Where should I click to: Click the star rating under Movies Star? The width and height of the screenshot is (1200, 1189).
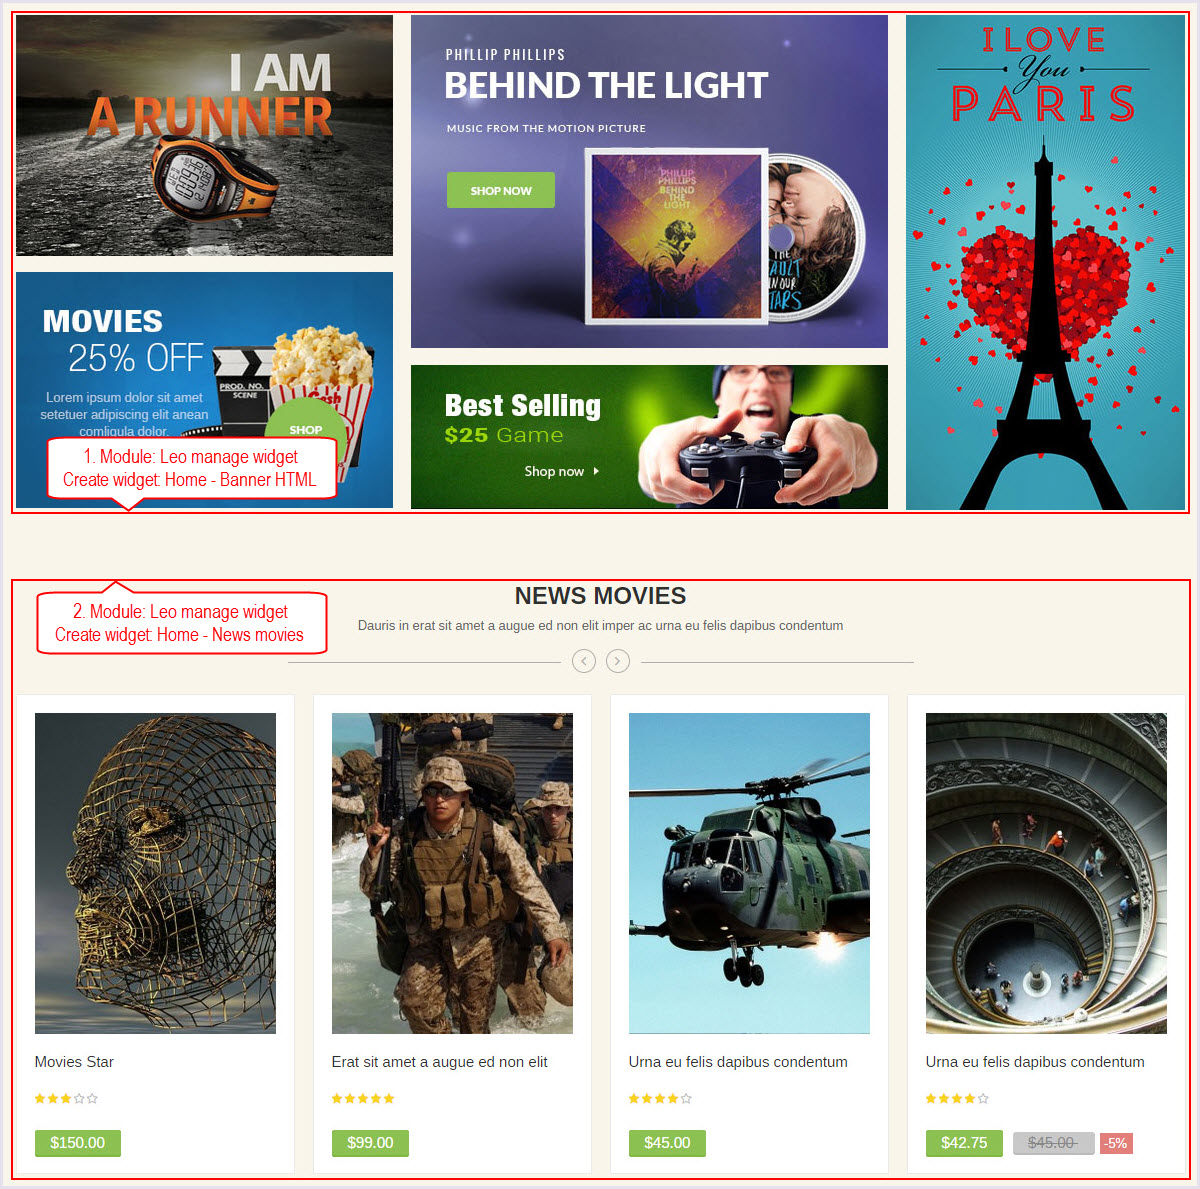[x=66, y=1098]
